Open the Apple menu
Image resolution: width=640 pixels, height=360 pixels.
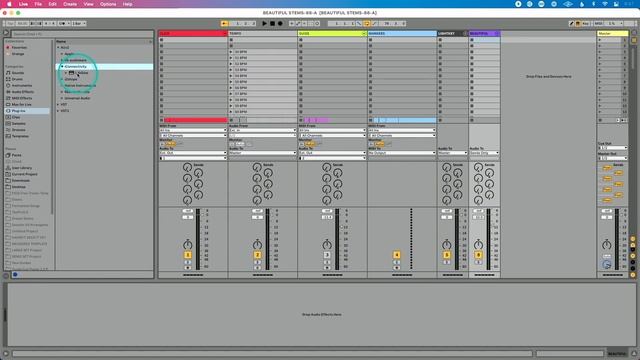point(9,4)
